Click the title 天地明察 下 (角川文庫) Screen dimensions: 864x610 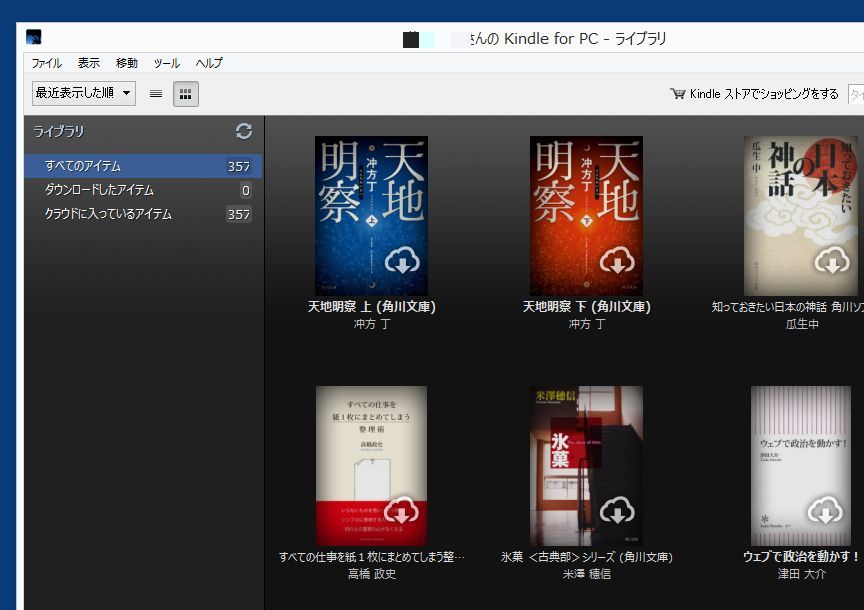pyautogui.click(x=586, y=306)
